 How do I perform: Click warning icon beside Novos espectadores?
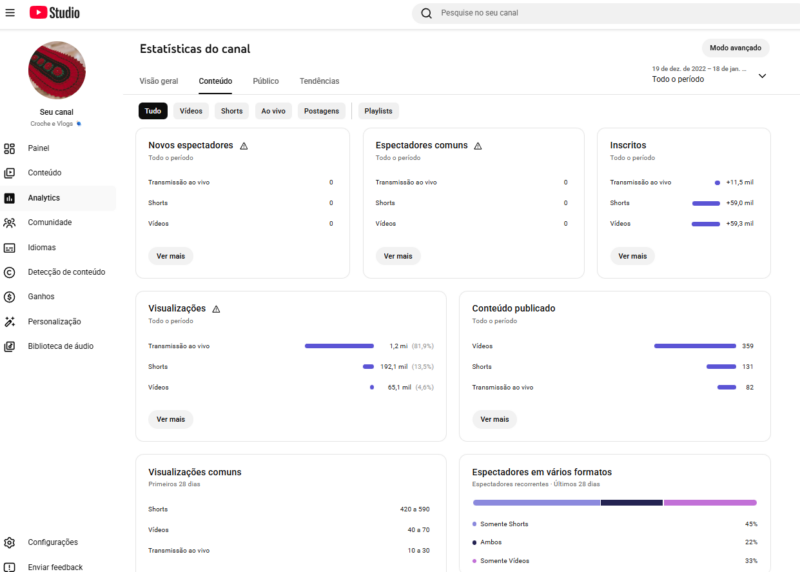coord(244,146)
